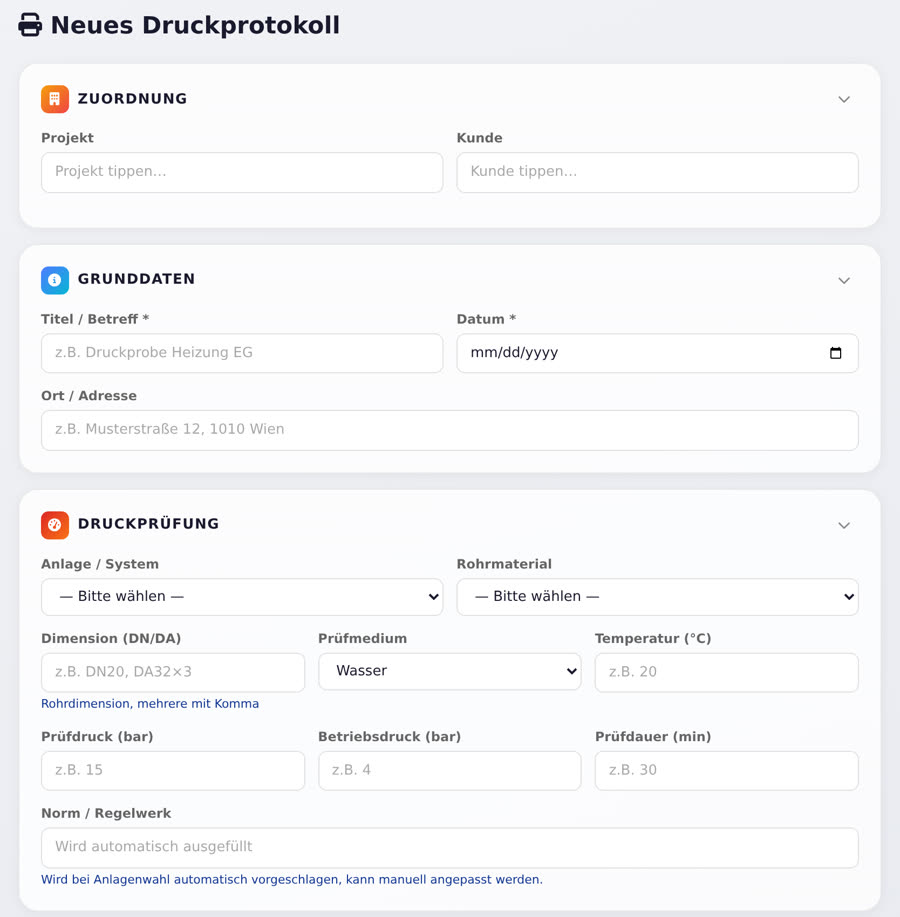This screenshot has height=917, width=900.
Task: Select the Temperatur (°C) input
Action: click(726, 673)
